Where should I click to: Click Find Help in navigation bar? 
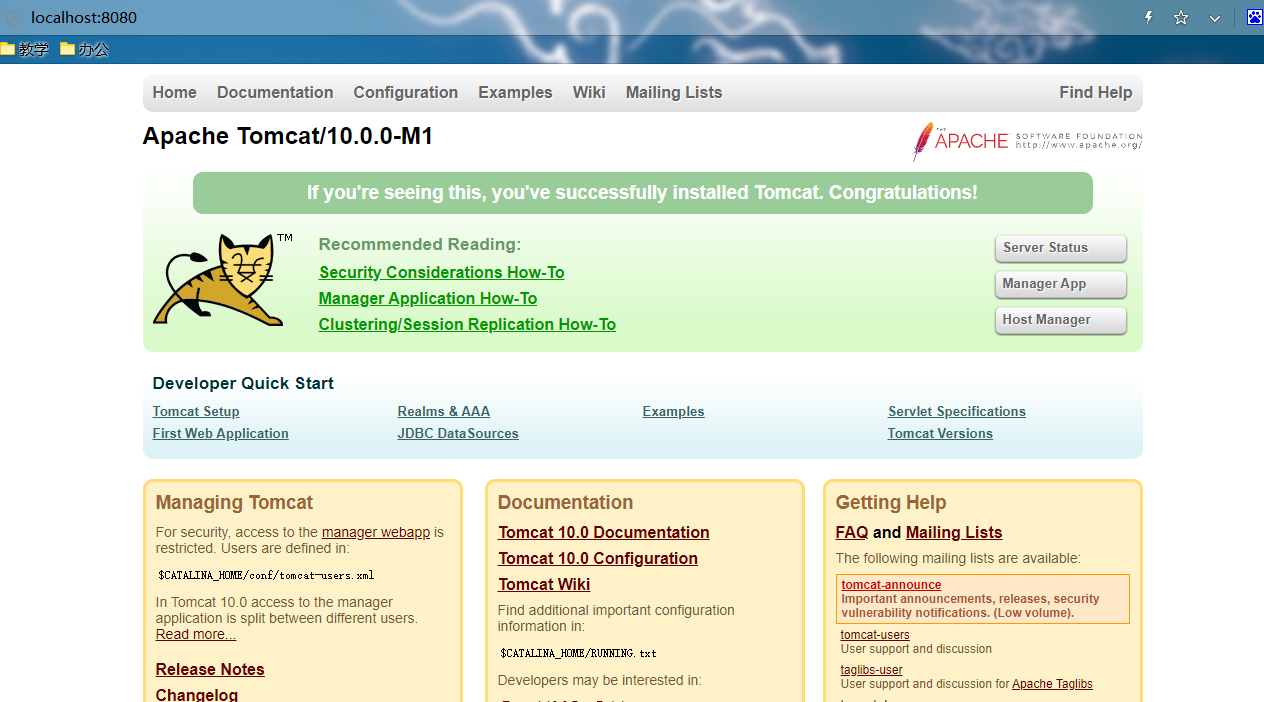1096,92
